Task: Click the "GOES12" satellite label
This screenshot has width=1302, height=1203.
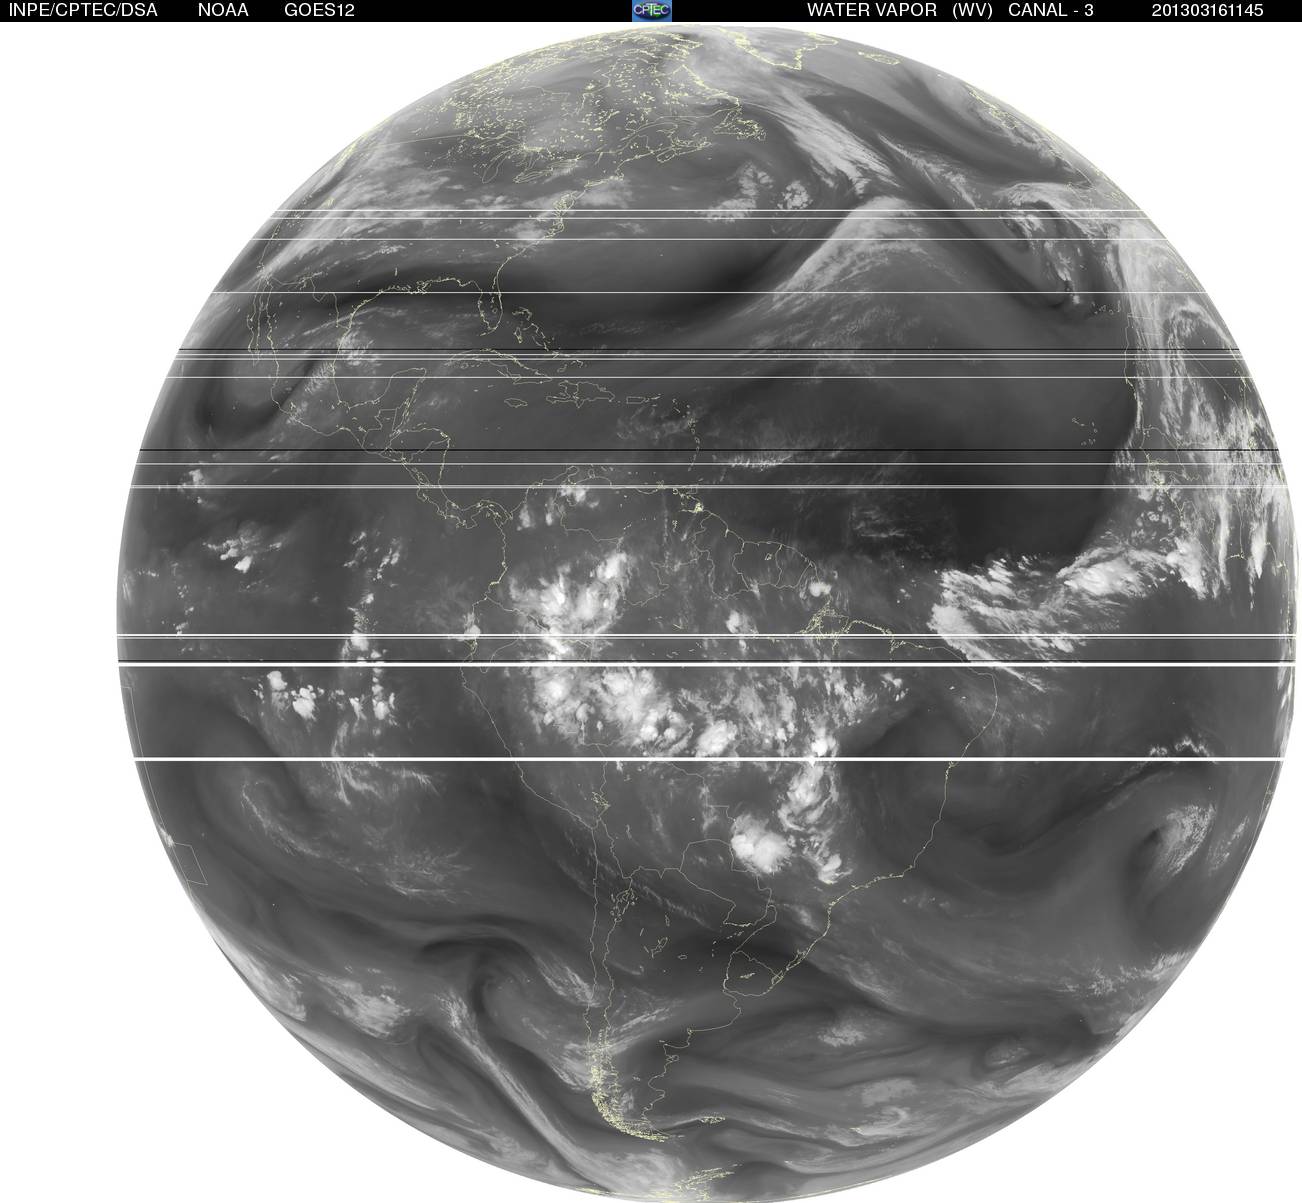Action: point(319,10)
